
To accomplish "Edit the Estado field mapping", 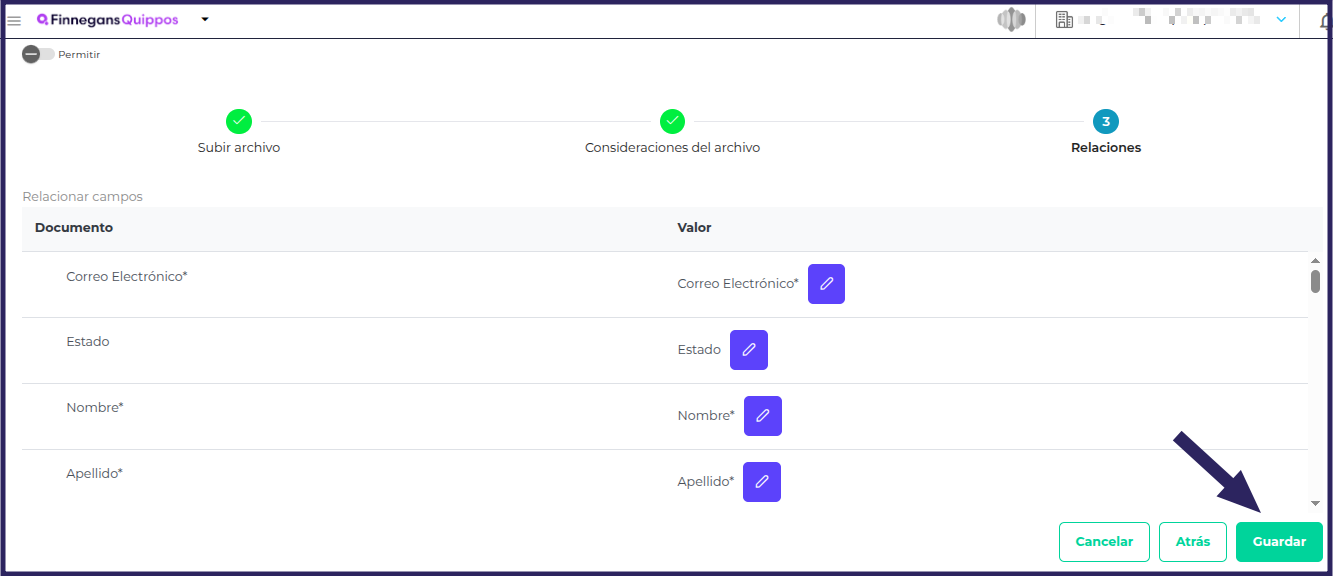I will click(x=749, y=350).
